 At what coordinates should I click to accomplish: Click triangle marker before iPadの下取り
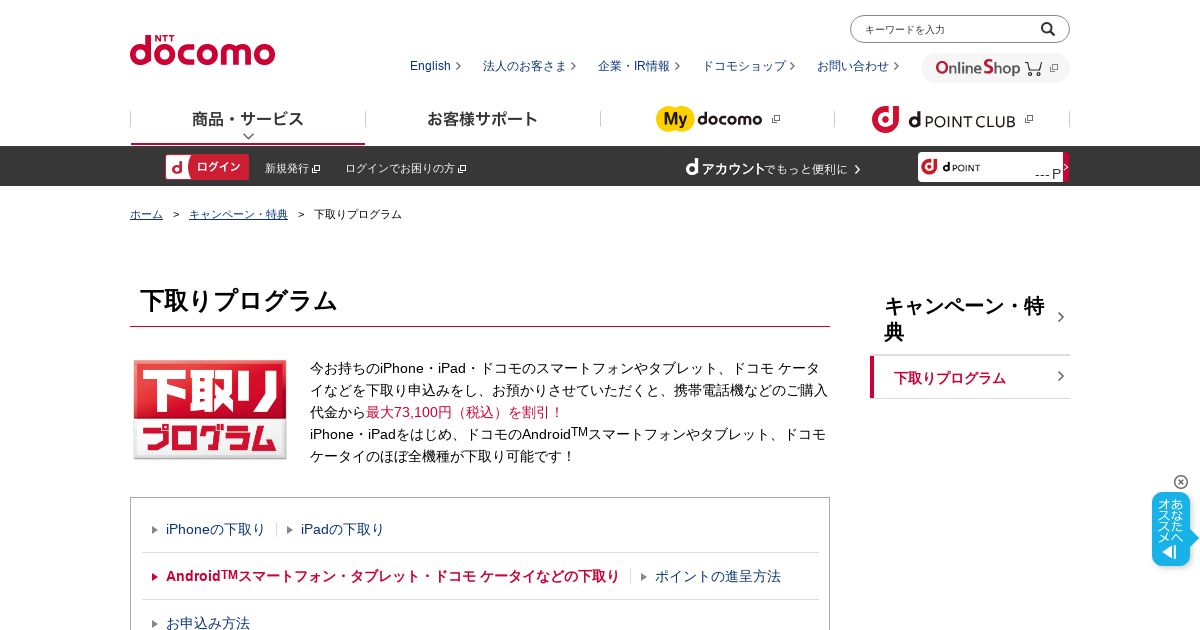click(290, 530)
